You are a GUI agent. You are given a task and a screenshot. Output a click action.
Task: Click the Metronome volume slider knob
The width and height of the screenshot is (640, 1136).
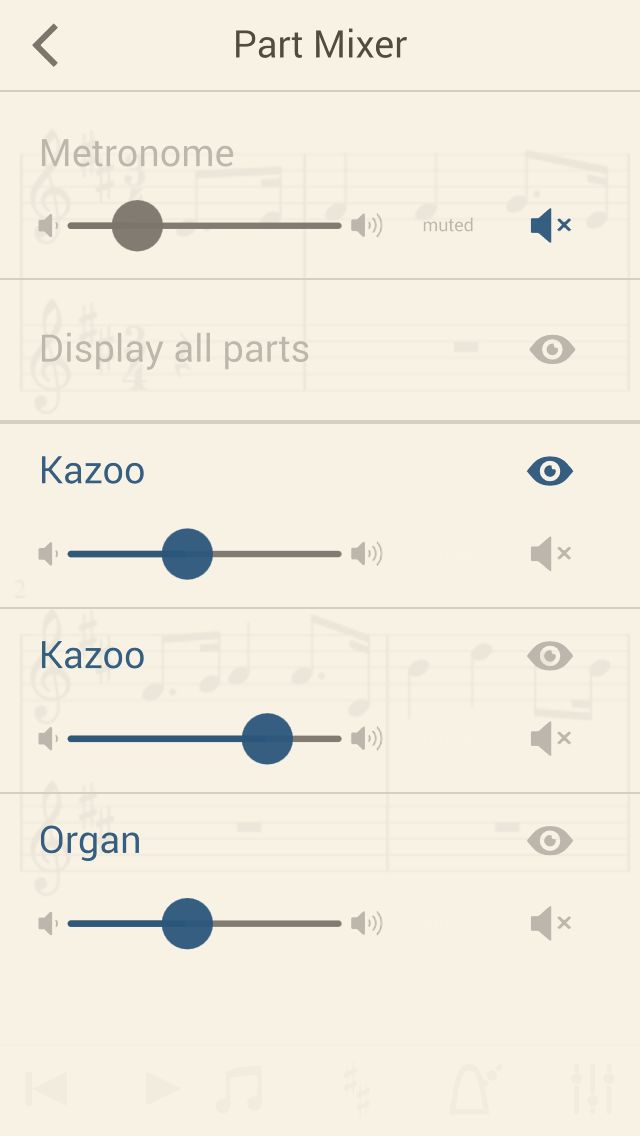(x=137, y=225)
